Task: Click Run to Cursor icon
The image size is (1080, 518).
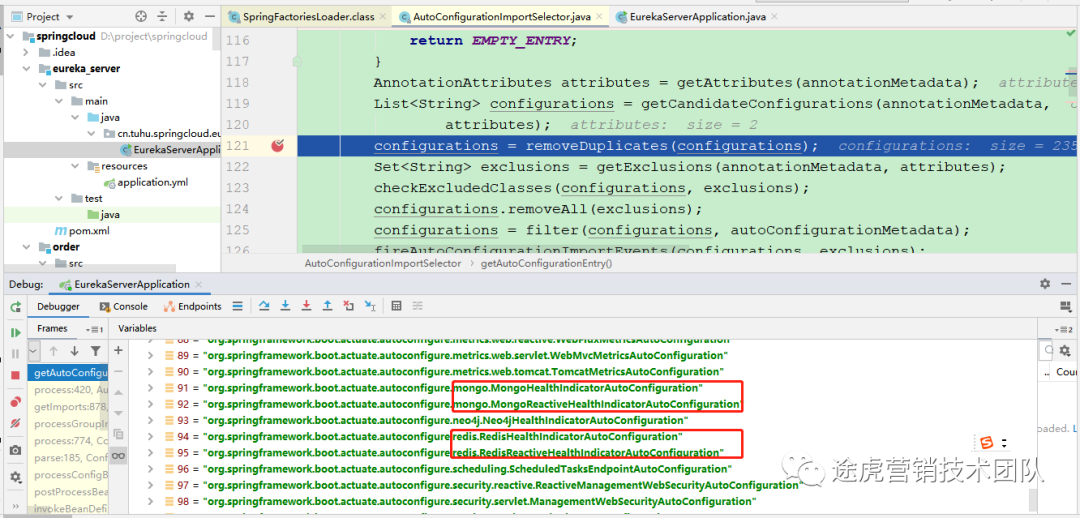Action: click(x=370, y=306)
